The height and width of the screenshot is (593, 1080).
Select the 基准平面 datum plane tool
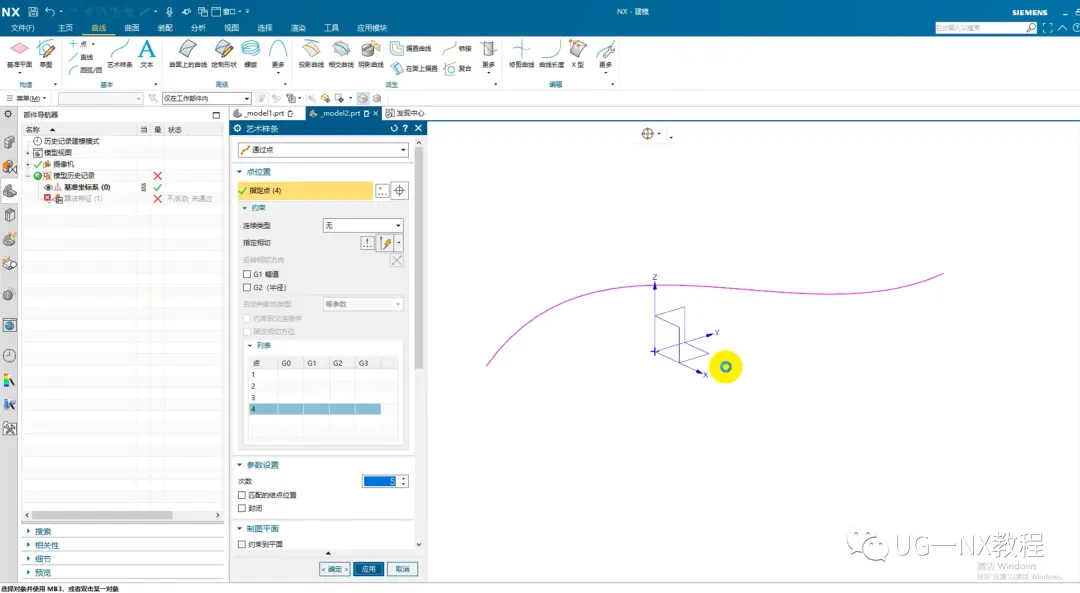[x=19, y=54]
